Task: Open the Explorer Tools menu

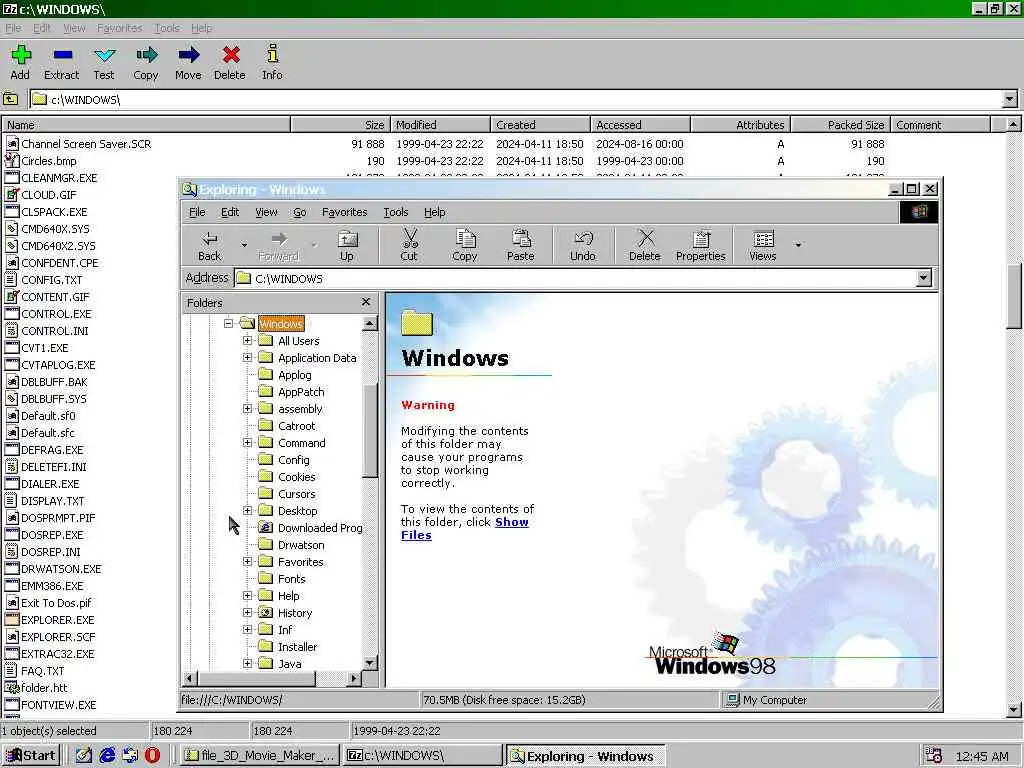Action: [x=396, y=212]
